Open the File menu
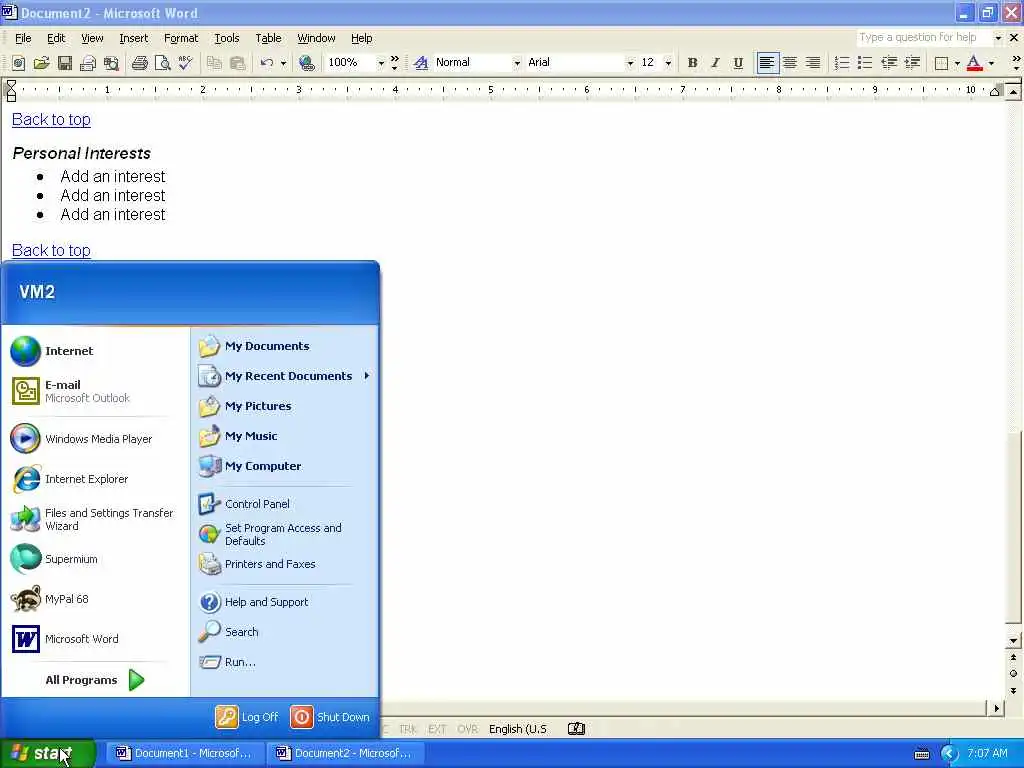This screenshot has width=1024, height=768. [x=23, y=38]
